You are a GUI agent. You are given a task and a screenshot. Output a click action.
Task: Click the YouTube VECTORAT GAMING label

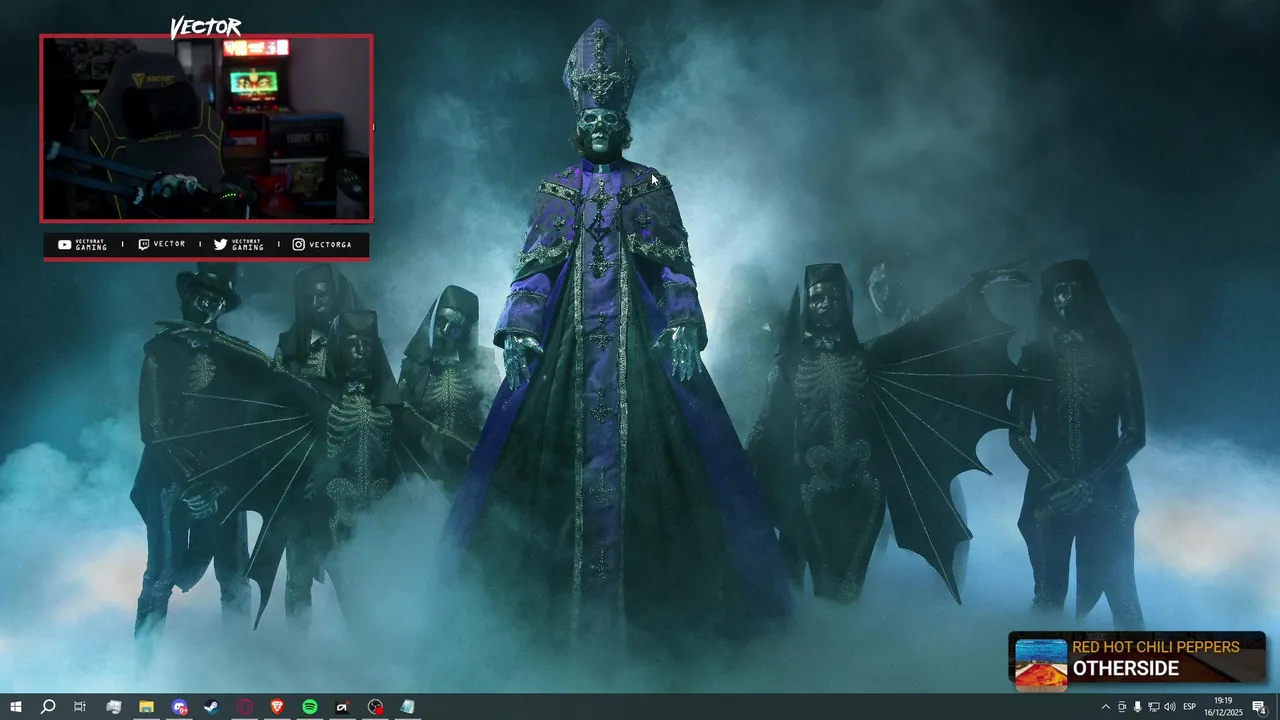coord(83,245)
